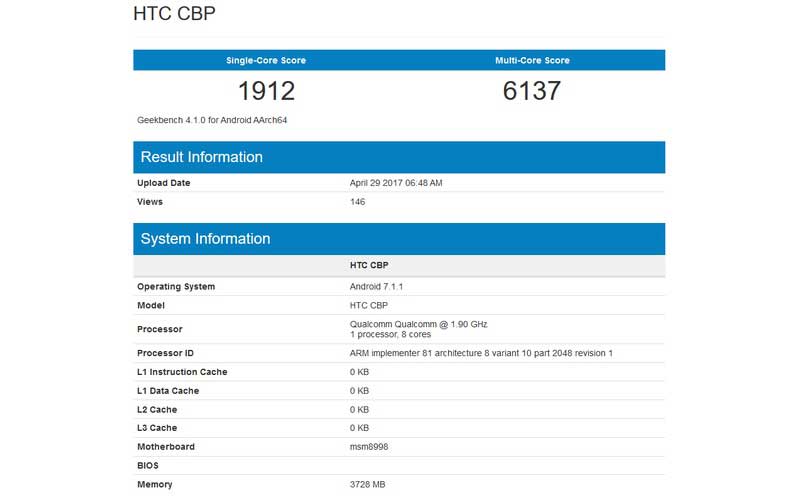The width and height of the screenshot is (800, 500).
Task: Click the L3 Cache row label
Action: [157, 428]
